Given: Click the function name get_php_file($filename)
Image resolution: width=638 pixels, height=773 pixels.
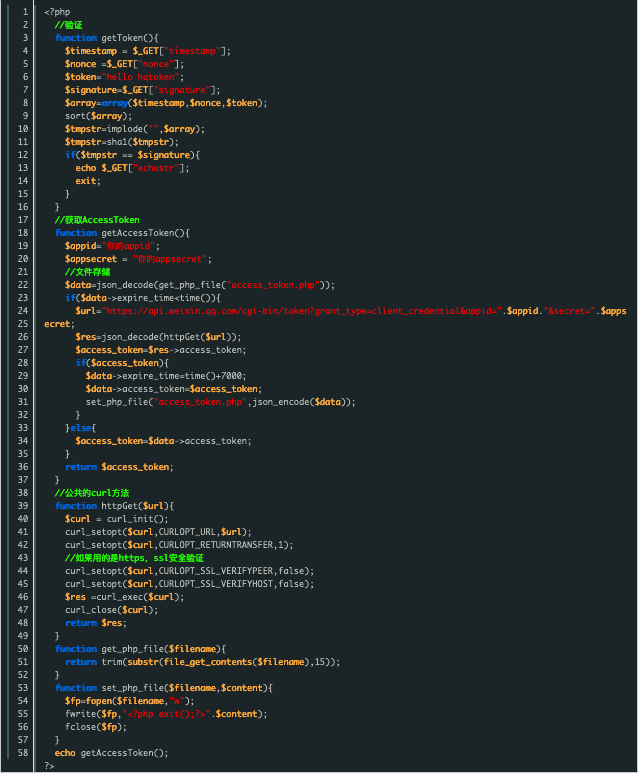Looking at the screenshot, I should (161, 649).
